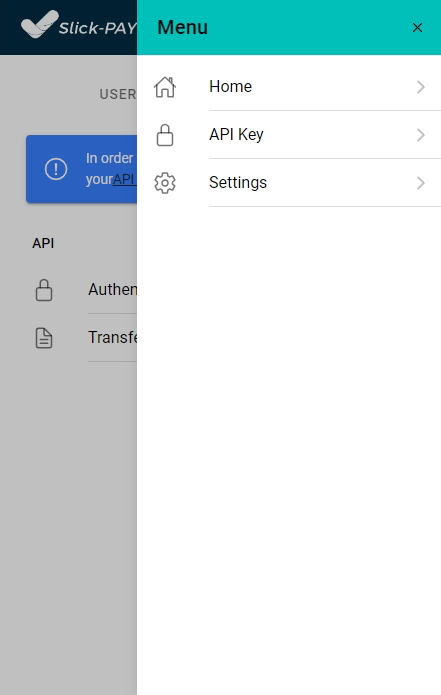
Task: Click the Slick-PAY logo in the header
Action: [x=78, y=25]
